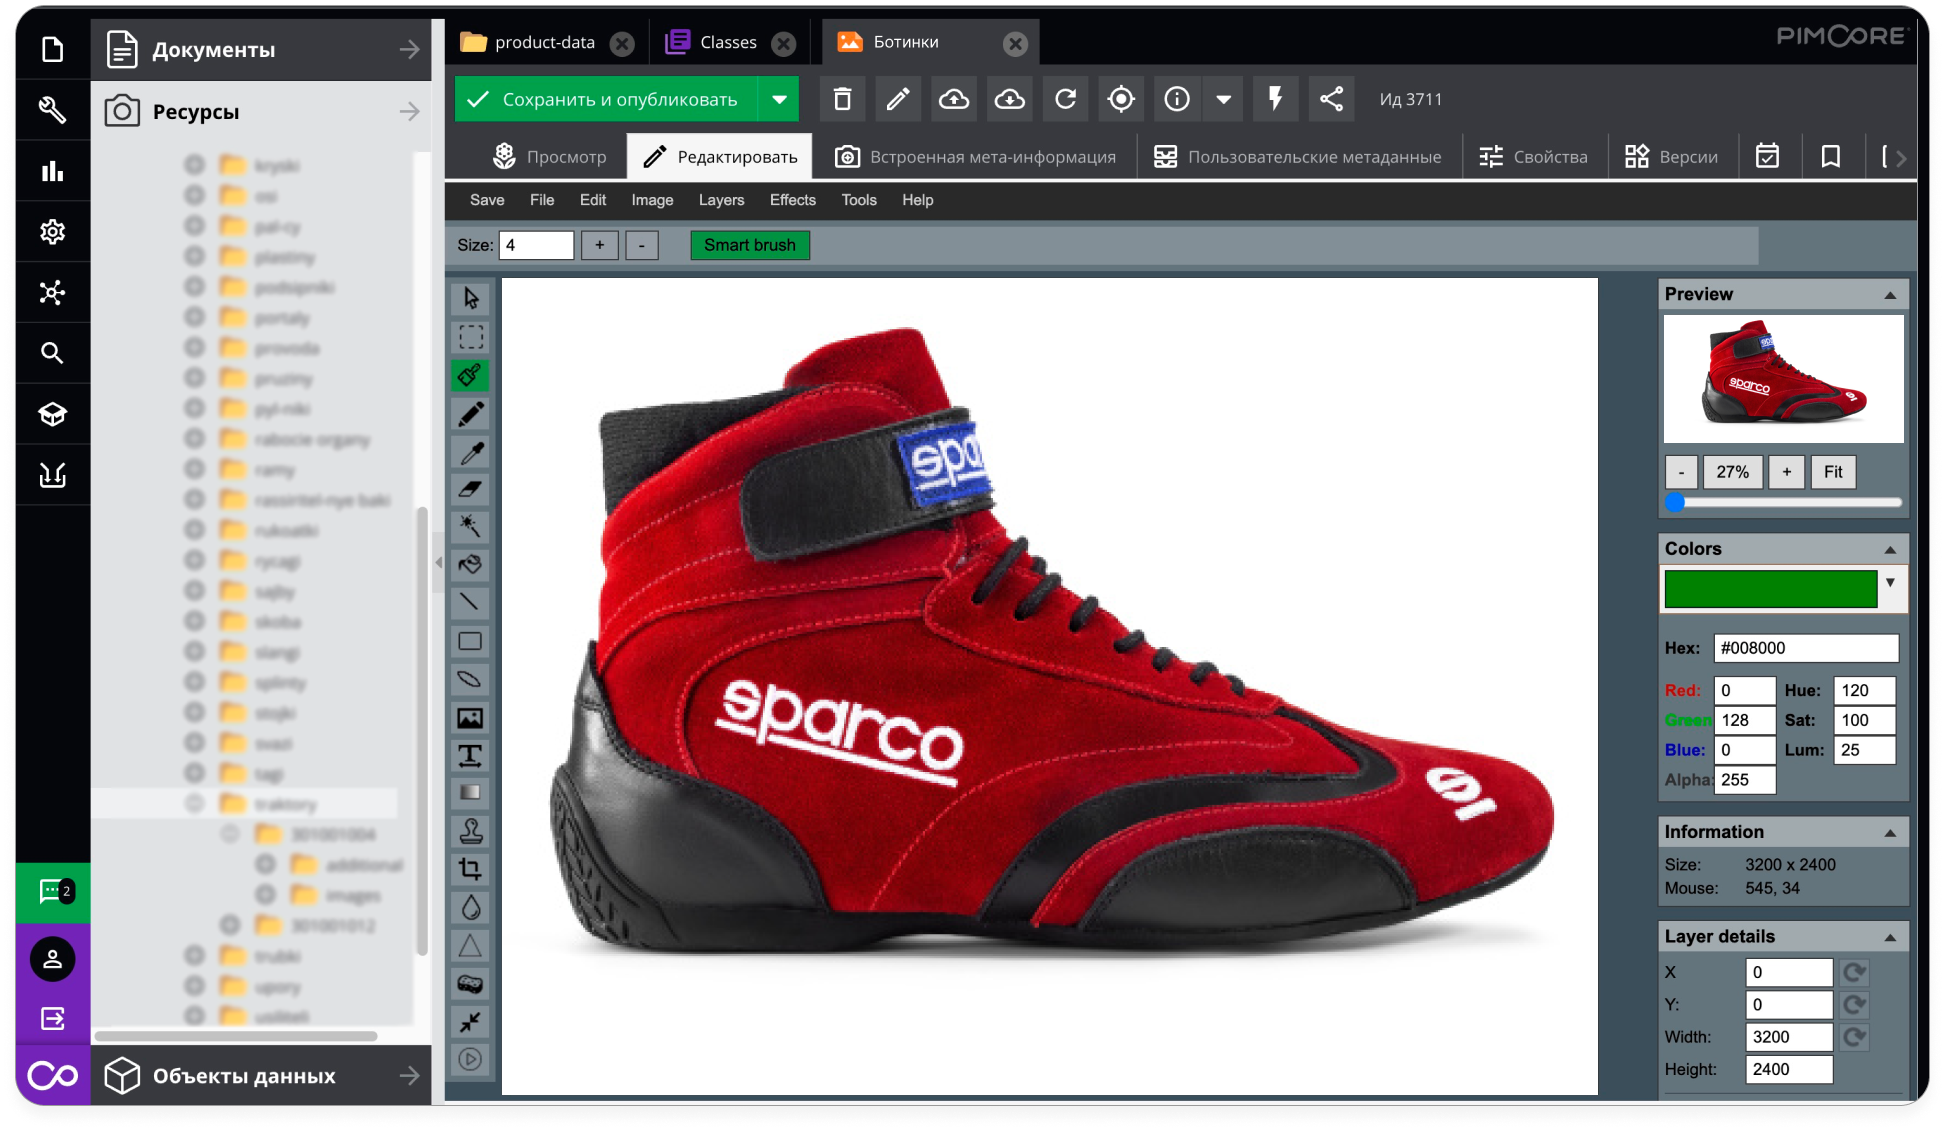
Task: Show asset info with circled i icon
Action: [1177, 99]
